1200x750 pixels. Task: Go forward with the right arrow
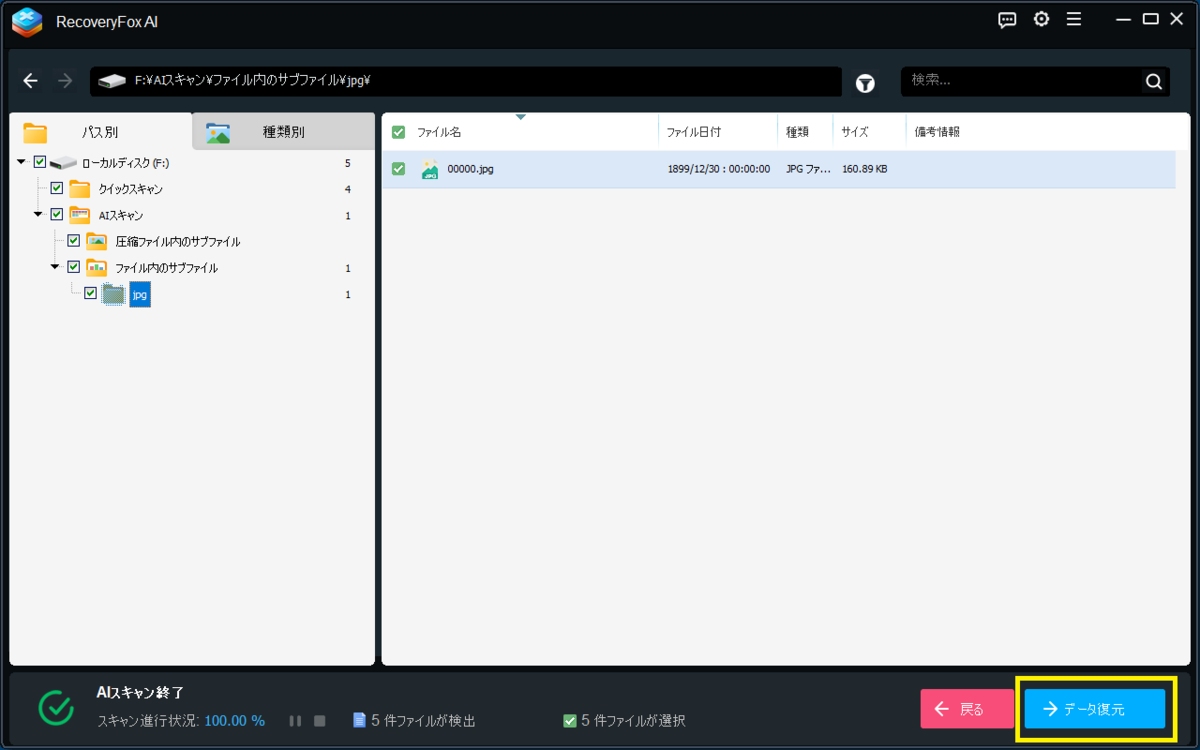pyautogui.click(x=65, y=81)
